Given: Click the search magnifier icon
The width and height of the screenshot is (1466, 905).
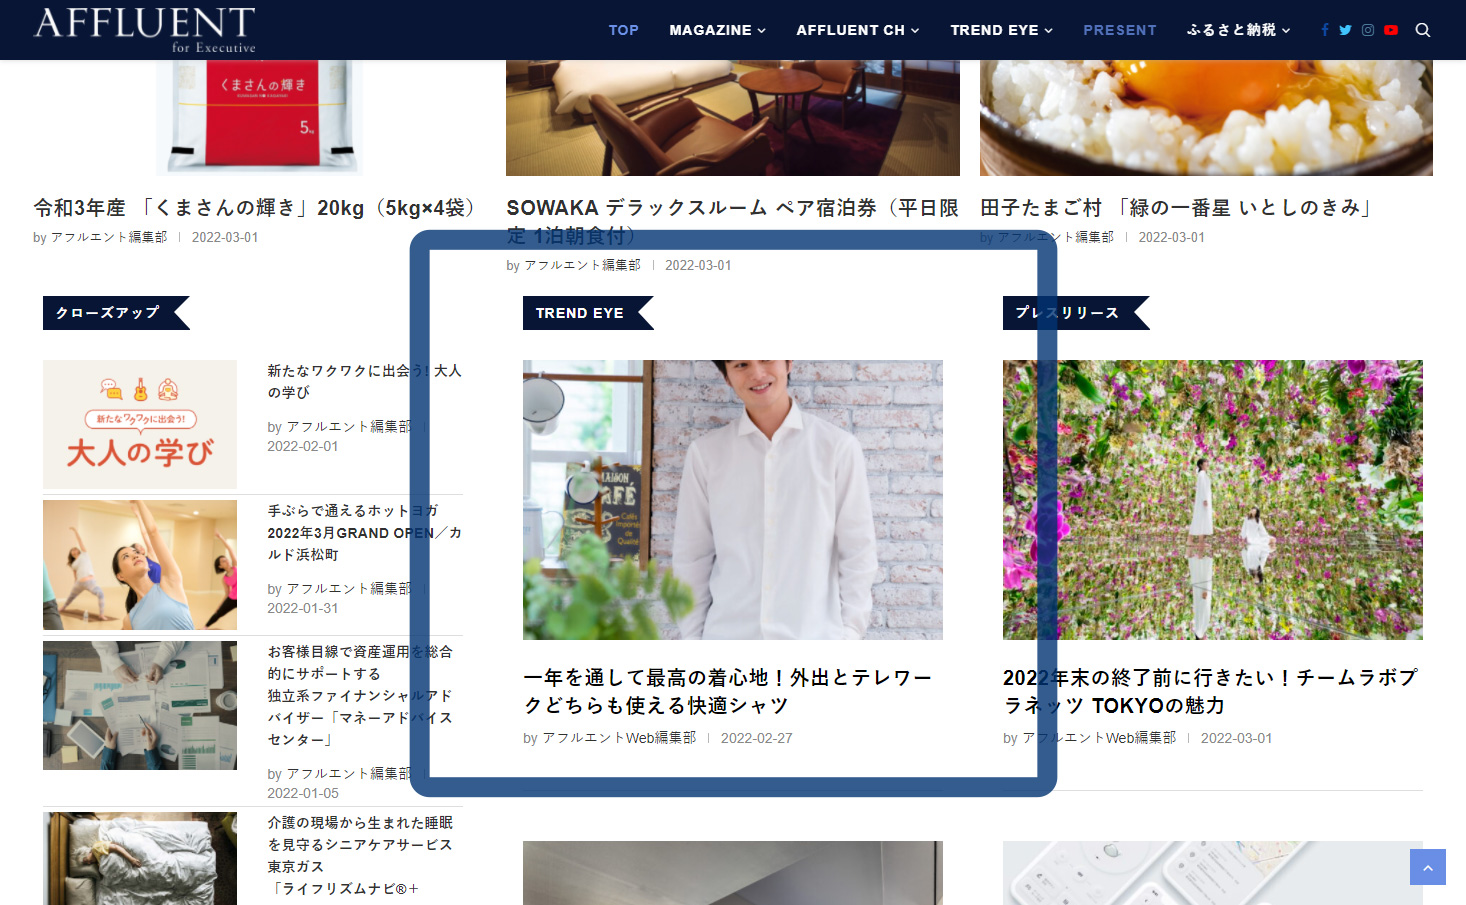Looking at the screenshot, I should (1423, 30).
